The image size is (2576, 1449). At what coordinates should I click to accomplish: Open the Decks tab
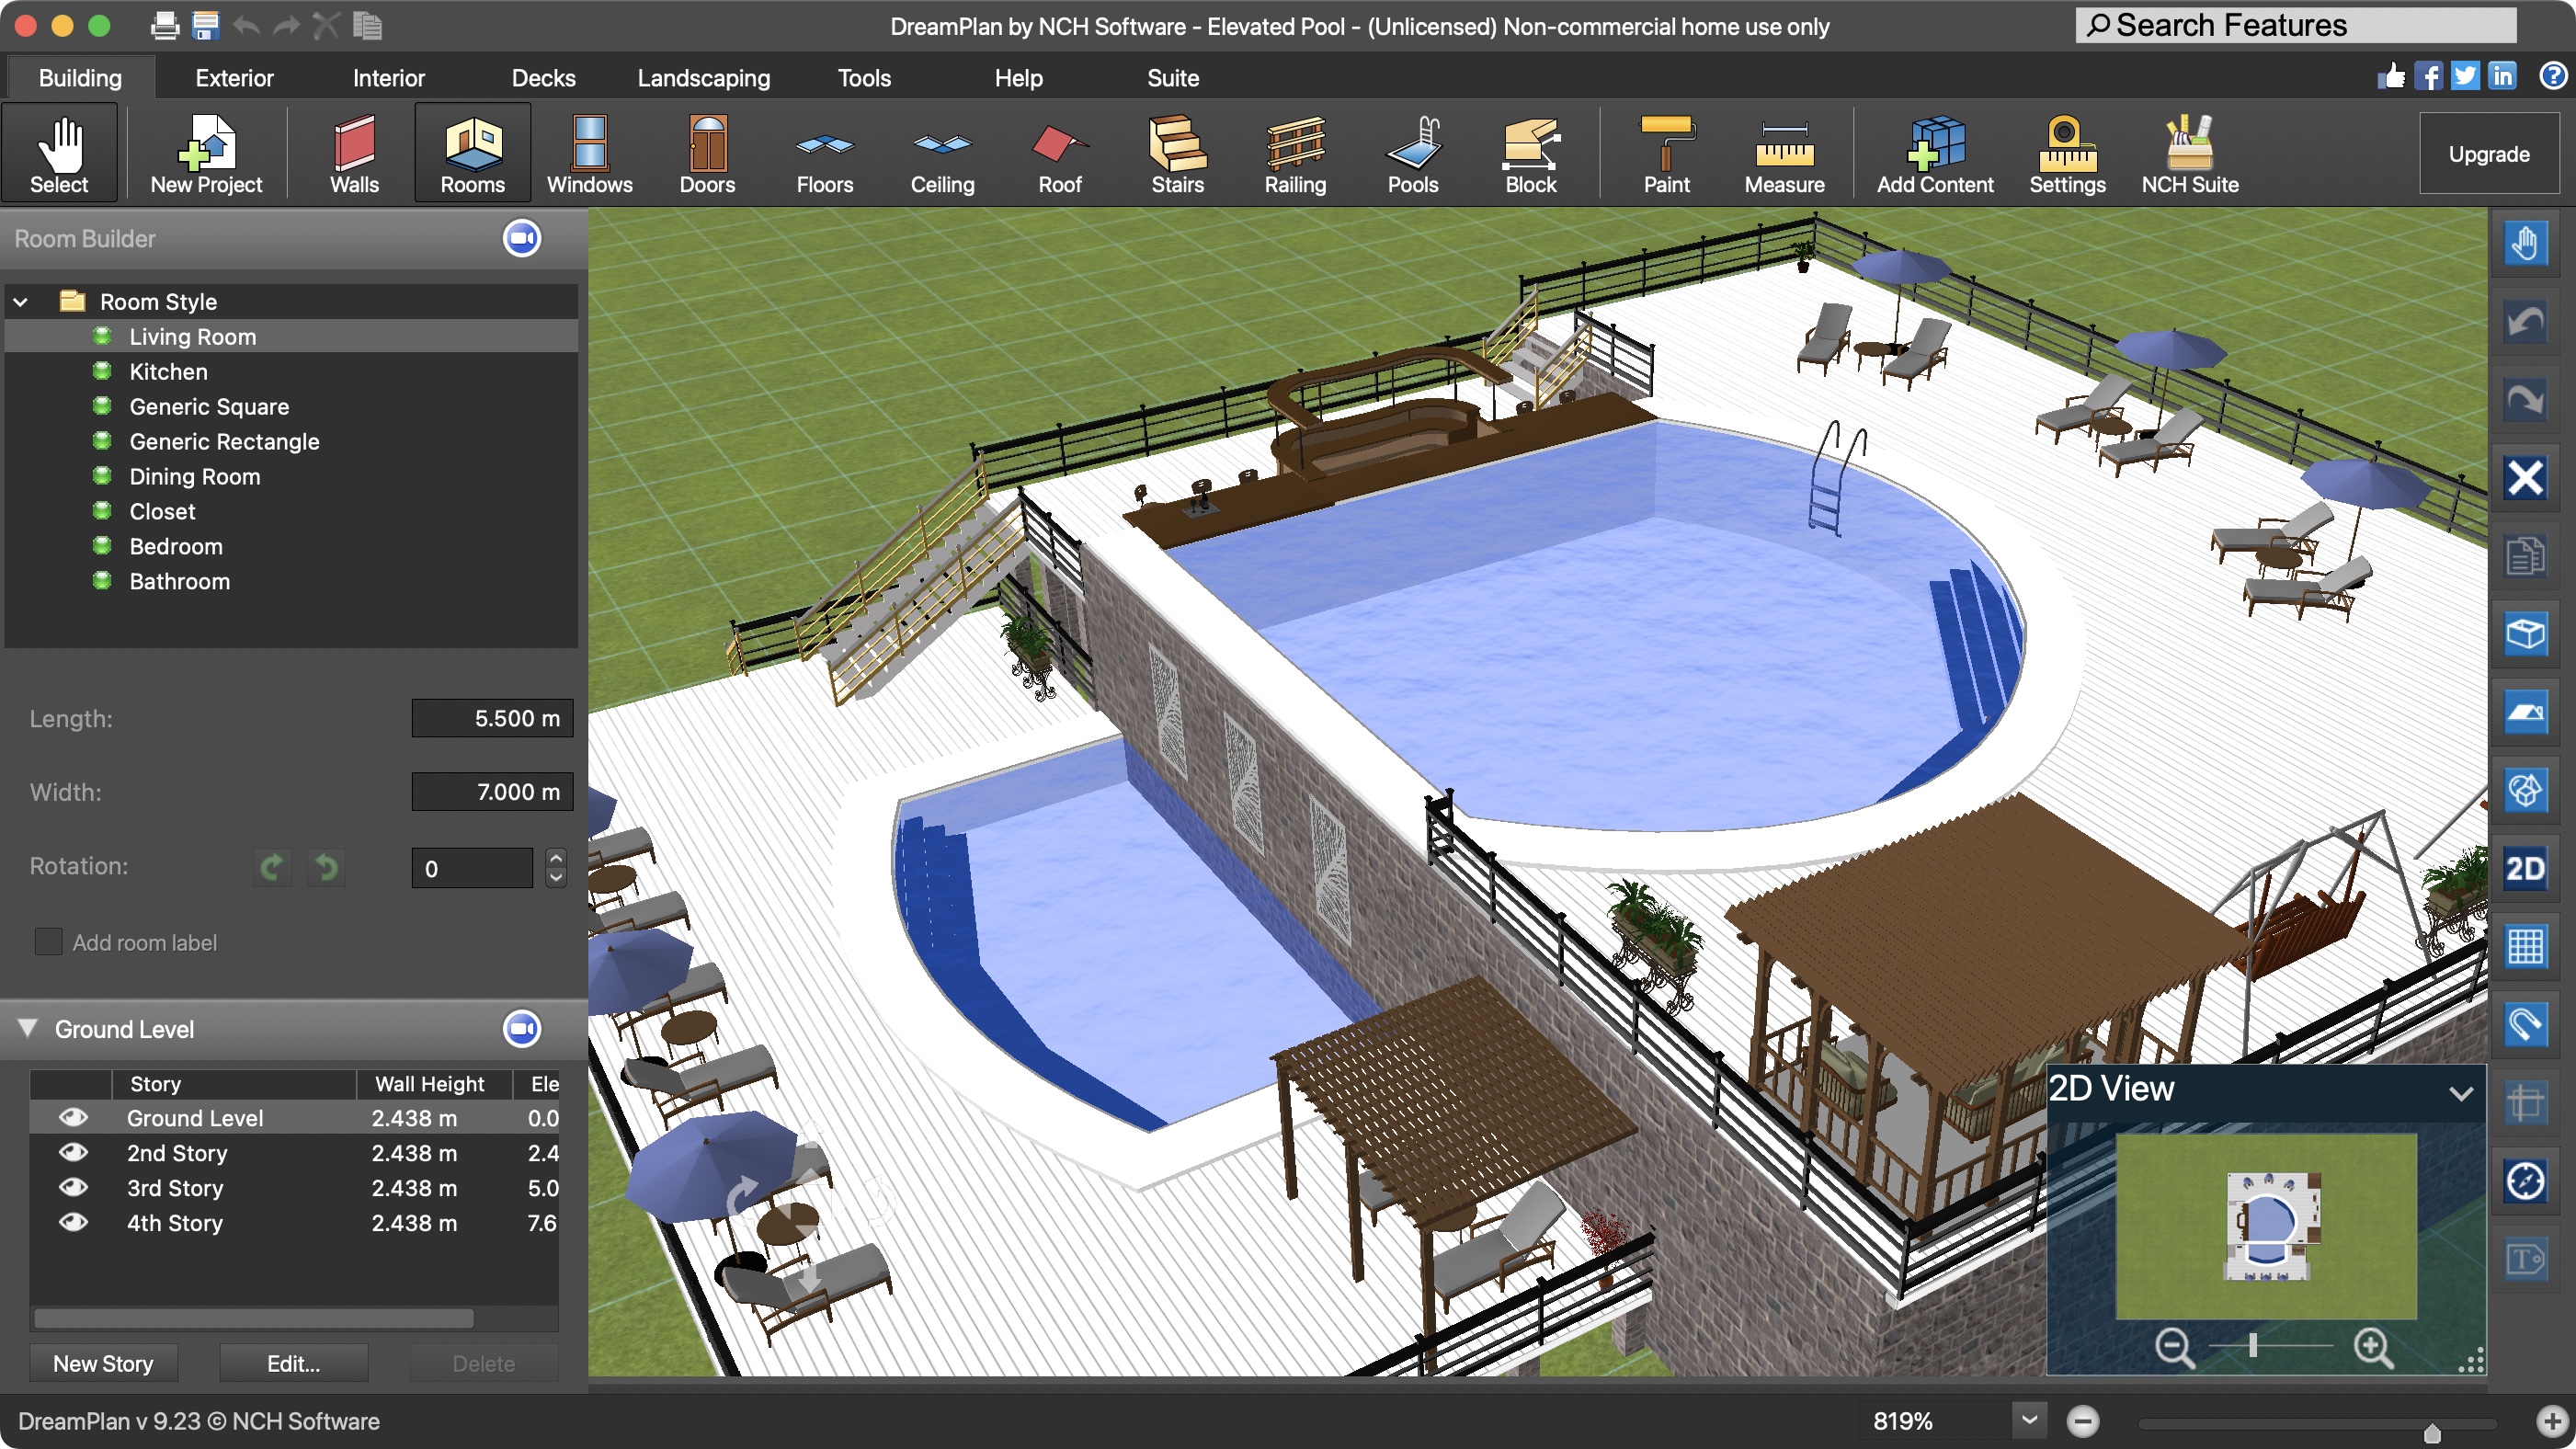click(543, 78)
